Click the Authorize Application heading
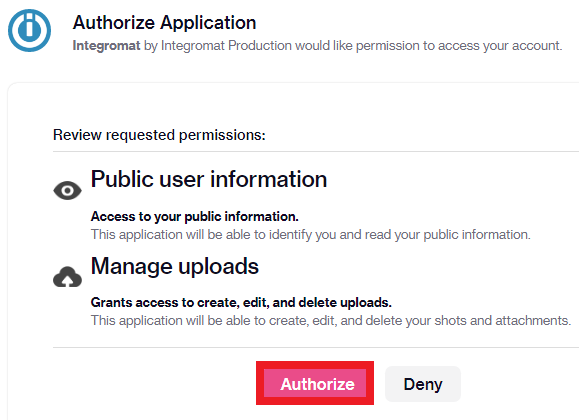The image size is (579, 420). coord(164,23)
